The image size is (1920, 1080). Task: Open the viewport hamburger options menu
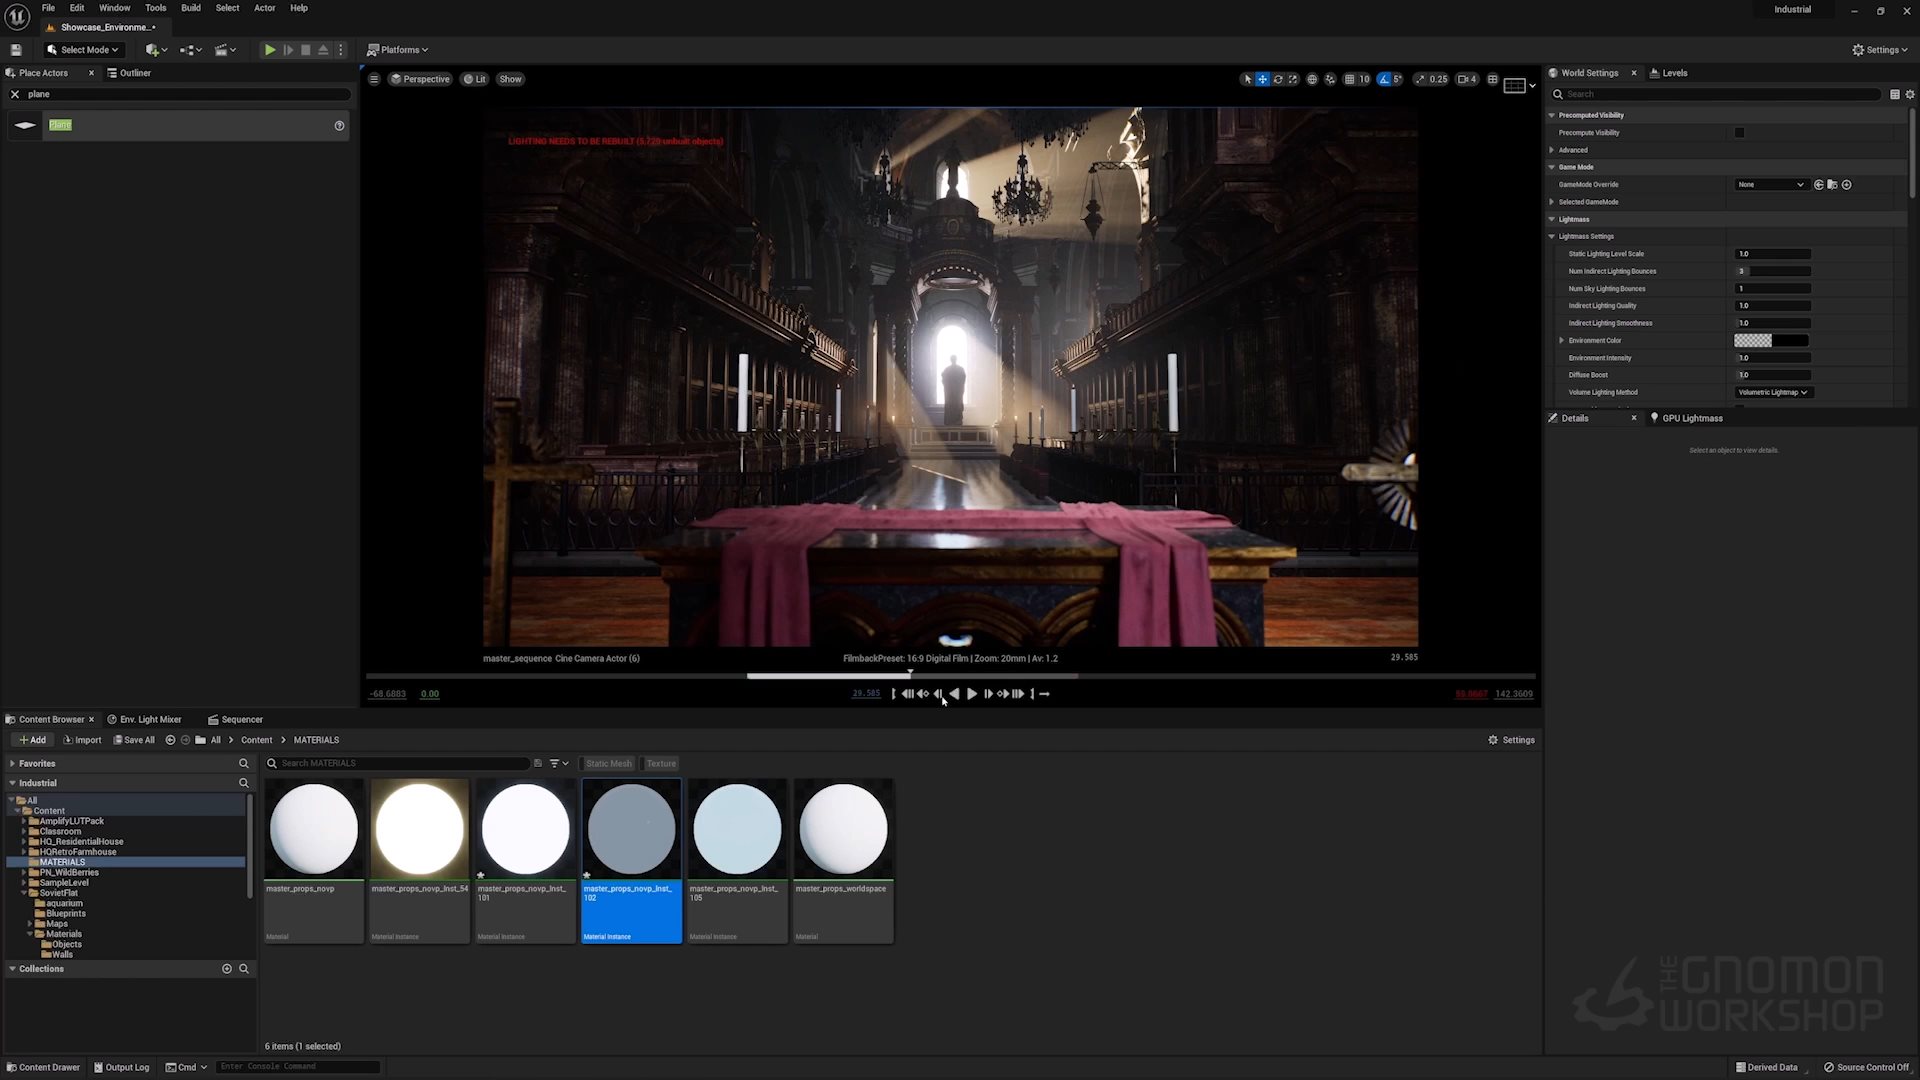click(x=374, y=79)
